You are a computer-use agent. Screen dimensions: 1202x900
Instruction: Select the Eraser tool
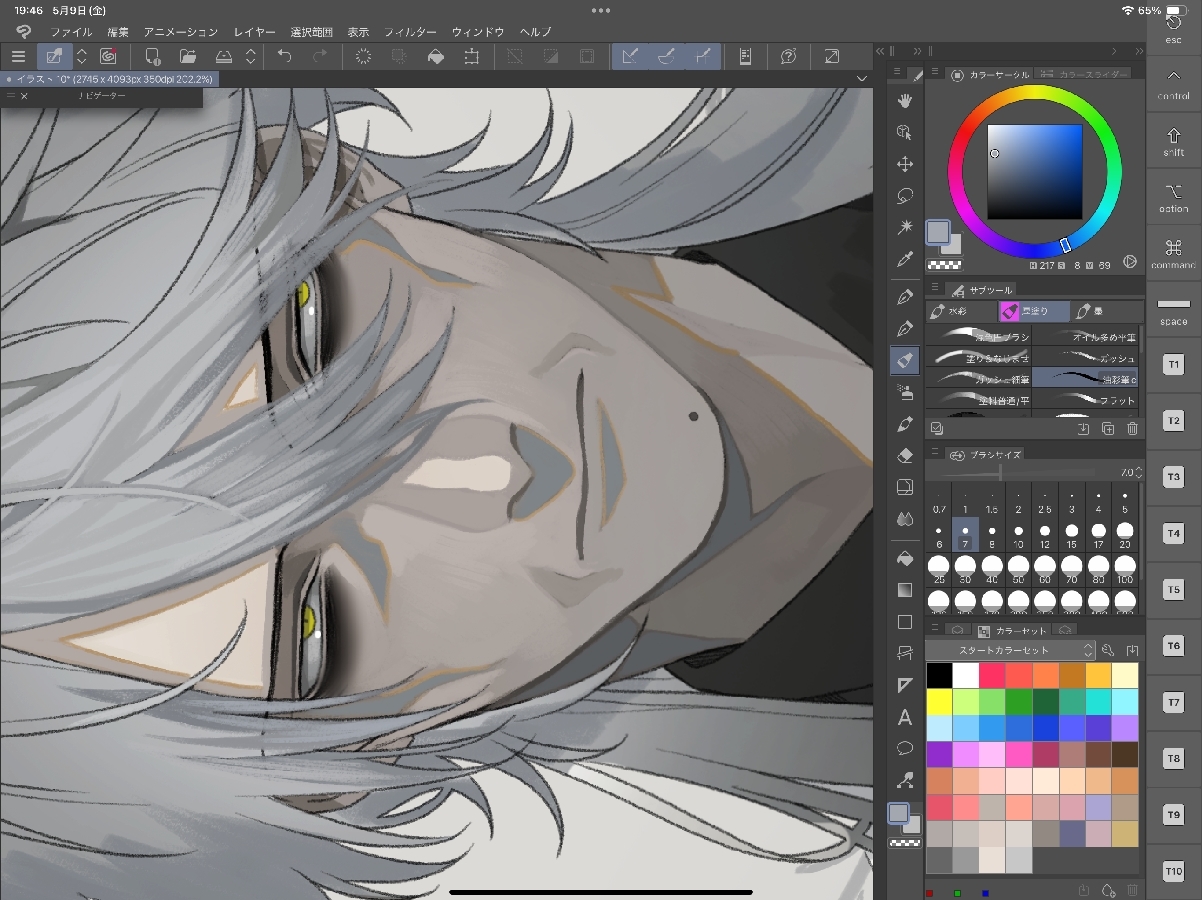pos(905,456)
